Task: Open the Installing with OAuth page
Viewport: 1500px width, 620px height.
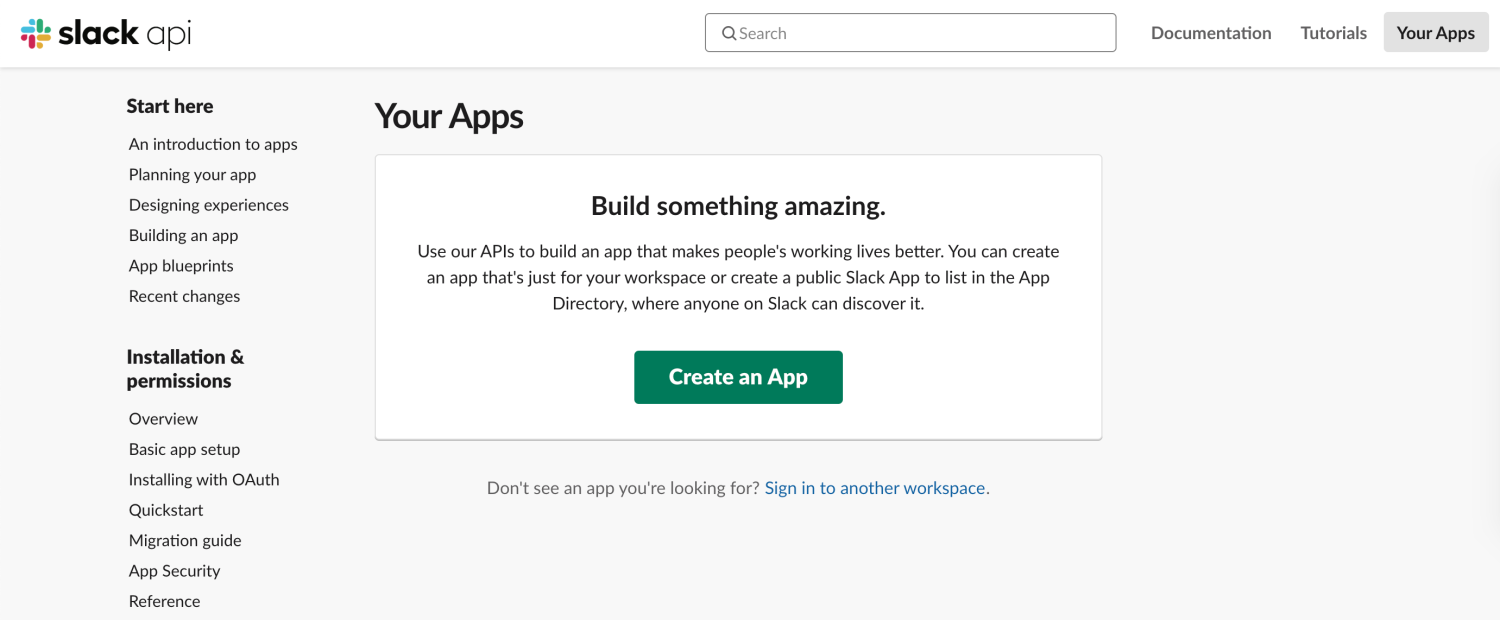Action: [204, 479]
